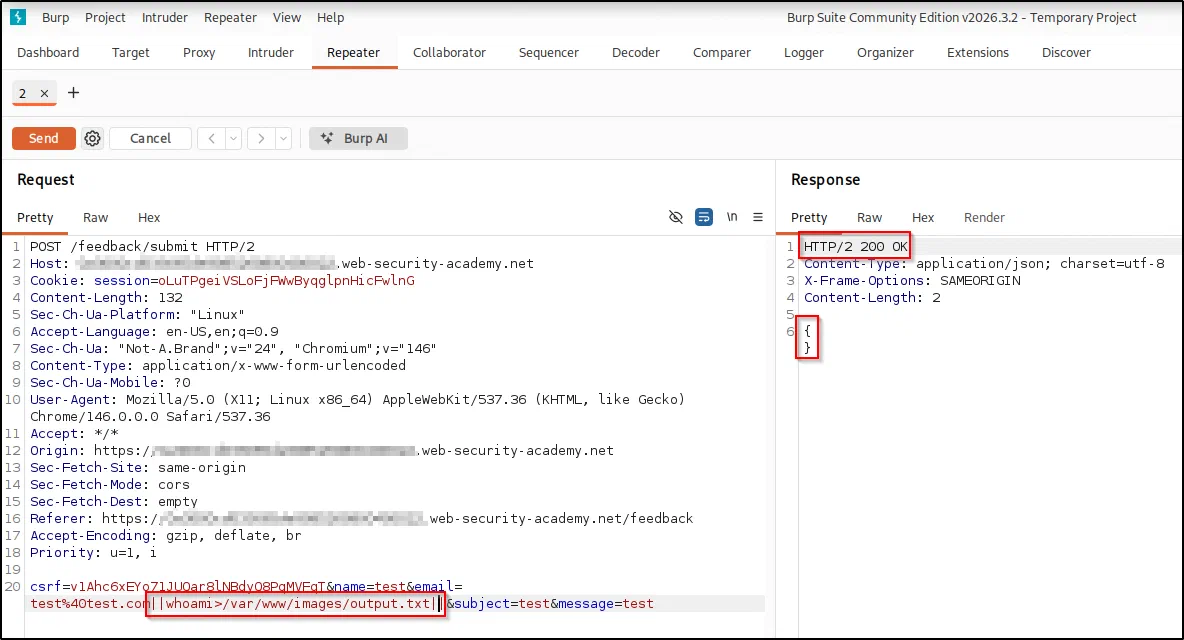Toggle hide non-printable characters eye icon
Screen dimensions: 1184x640
(676, 217)
